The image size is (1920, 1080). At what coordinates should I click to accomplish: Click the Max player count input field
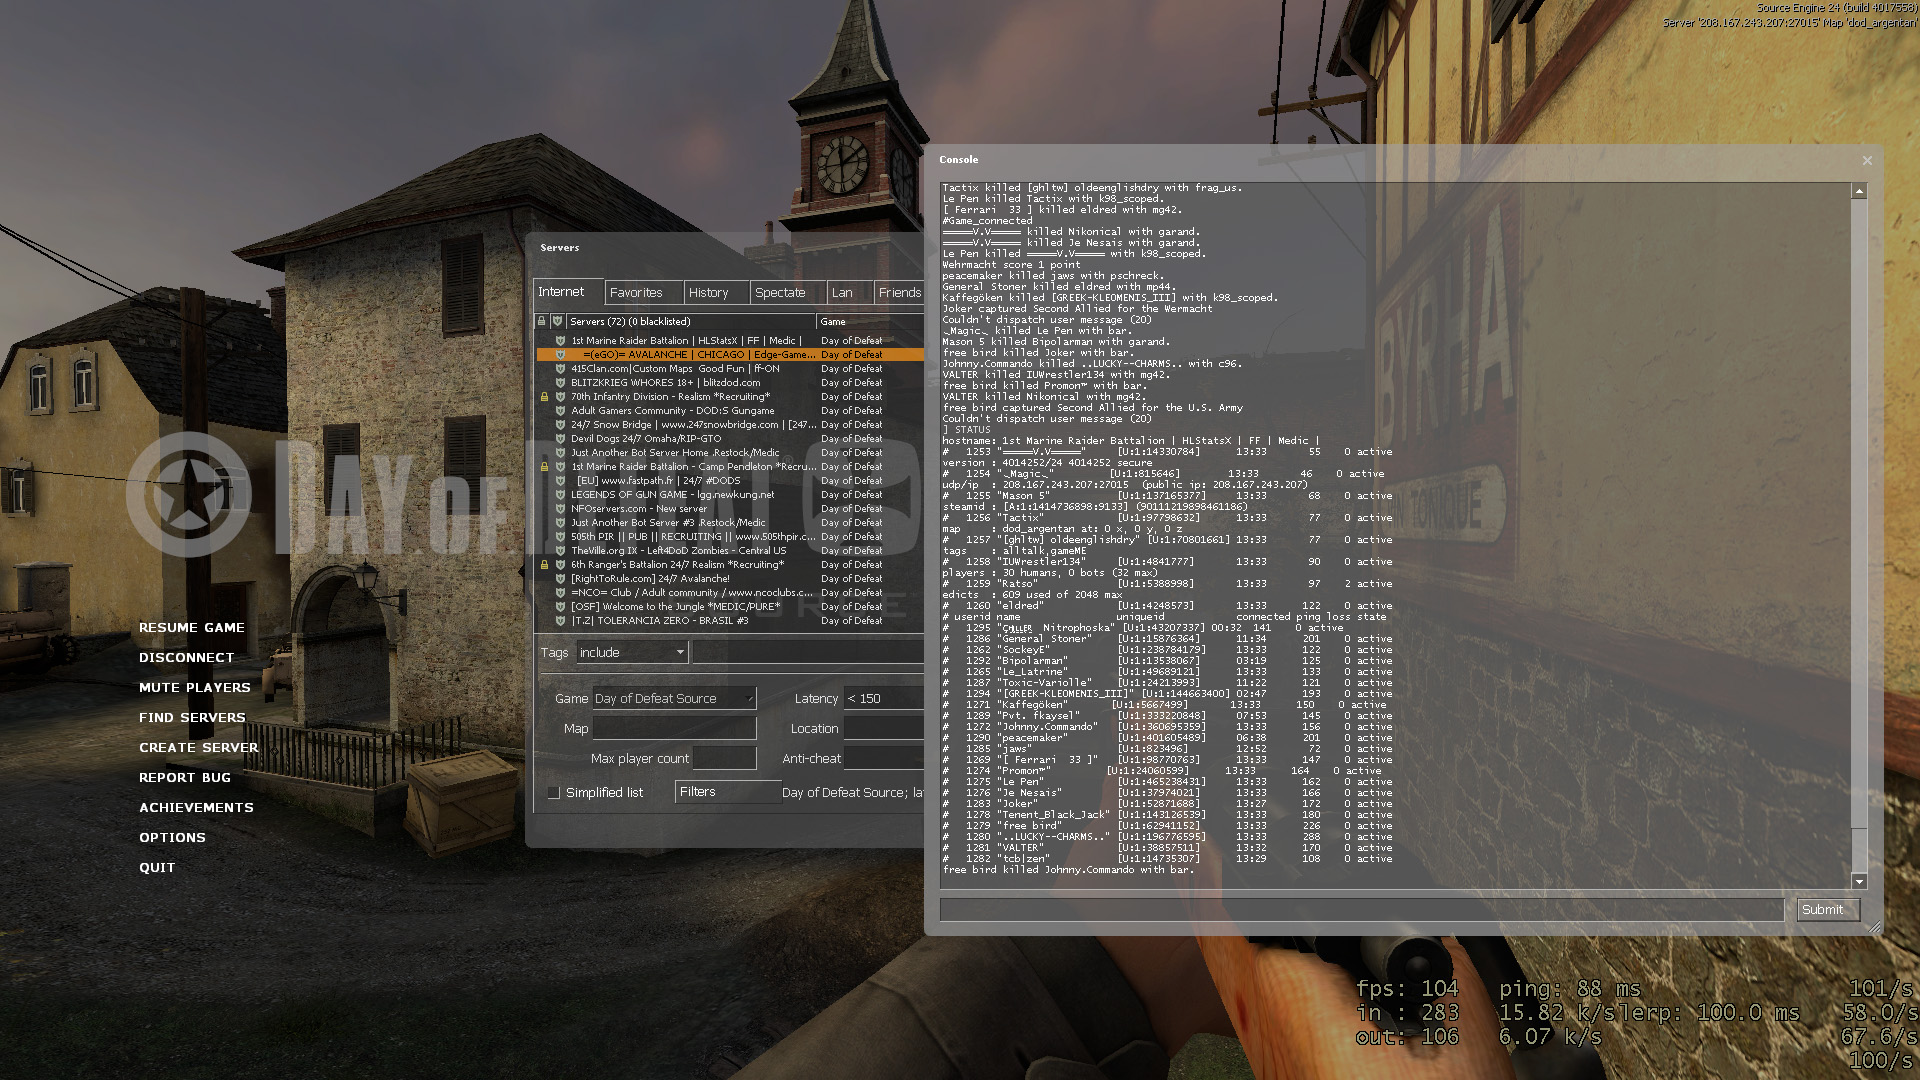[724, 759]
